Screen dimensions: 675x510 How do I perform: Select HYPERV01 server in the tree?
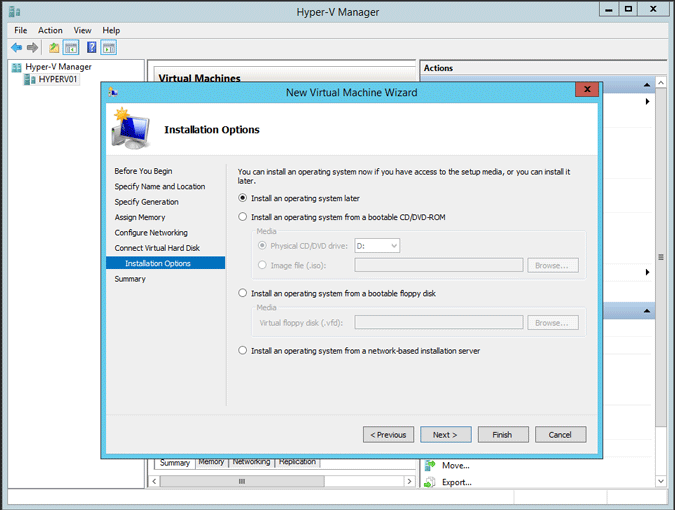coord(57,79)
